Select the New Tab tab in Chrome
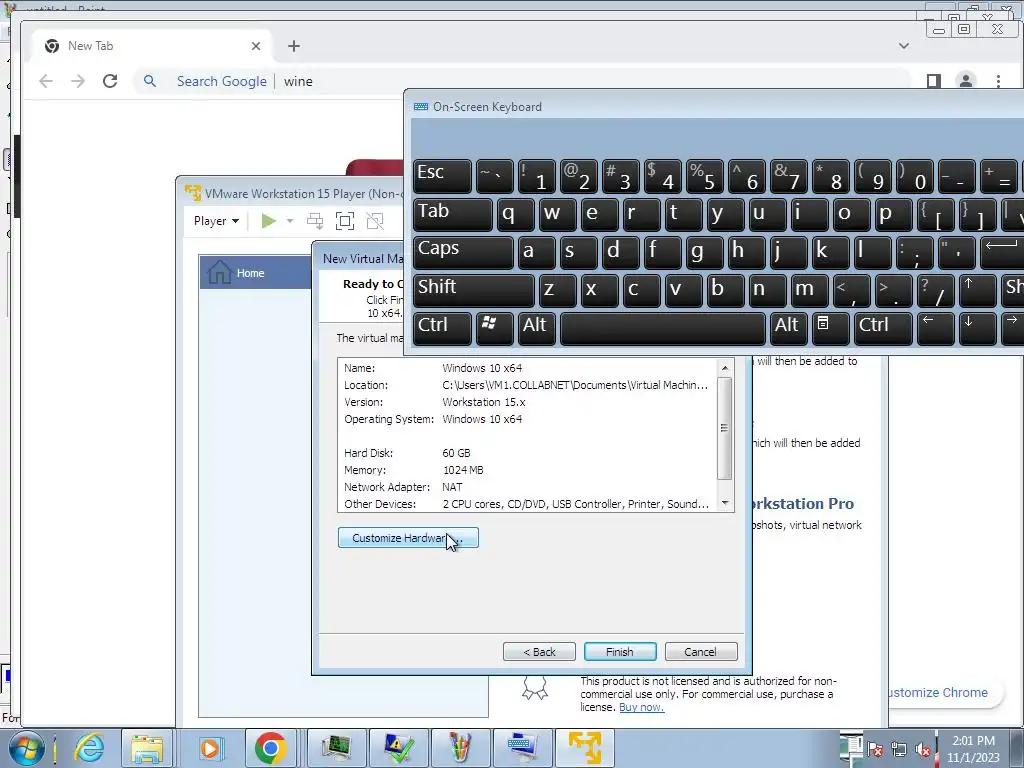 tap(152, 46)
